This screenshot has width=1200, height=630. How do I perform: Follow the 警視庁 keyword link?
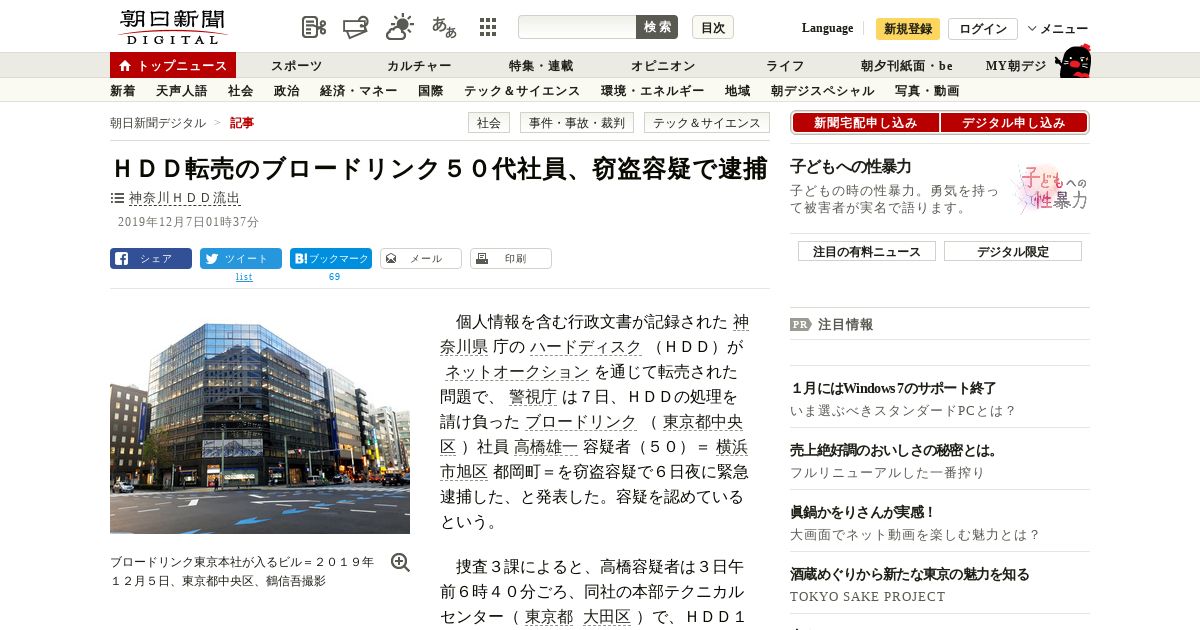click(532, 397)
